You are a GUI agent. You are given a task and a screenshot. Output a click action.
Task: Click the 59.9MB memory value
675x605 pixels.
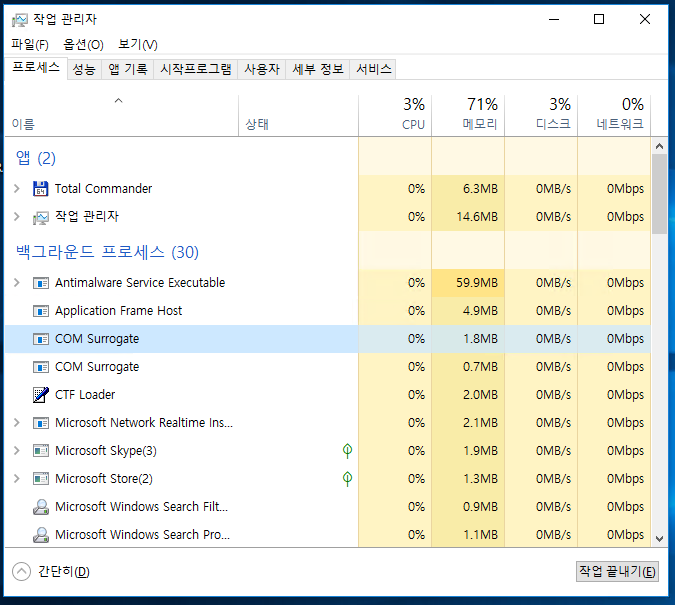pos(477,283)
